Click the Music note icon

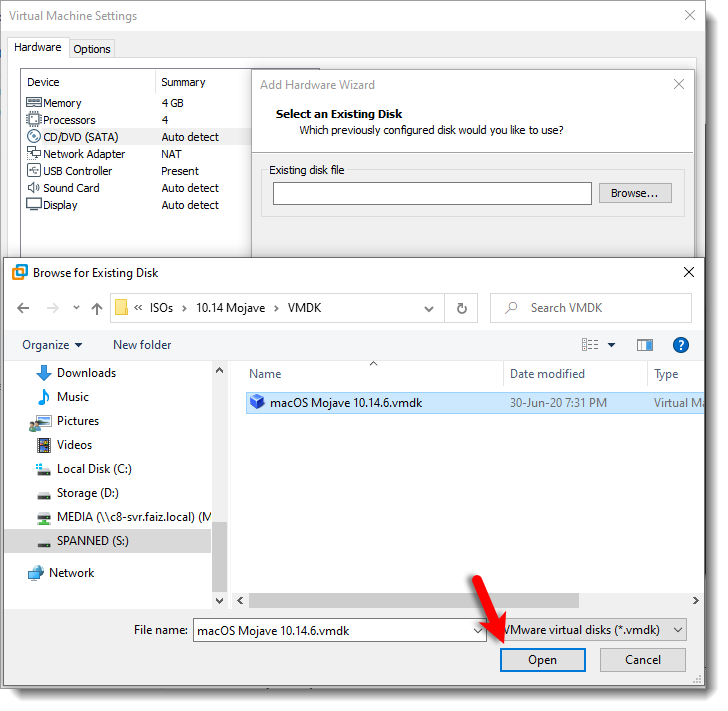(x=44, y=397)
